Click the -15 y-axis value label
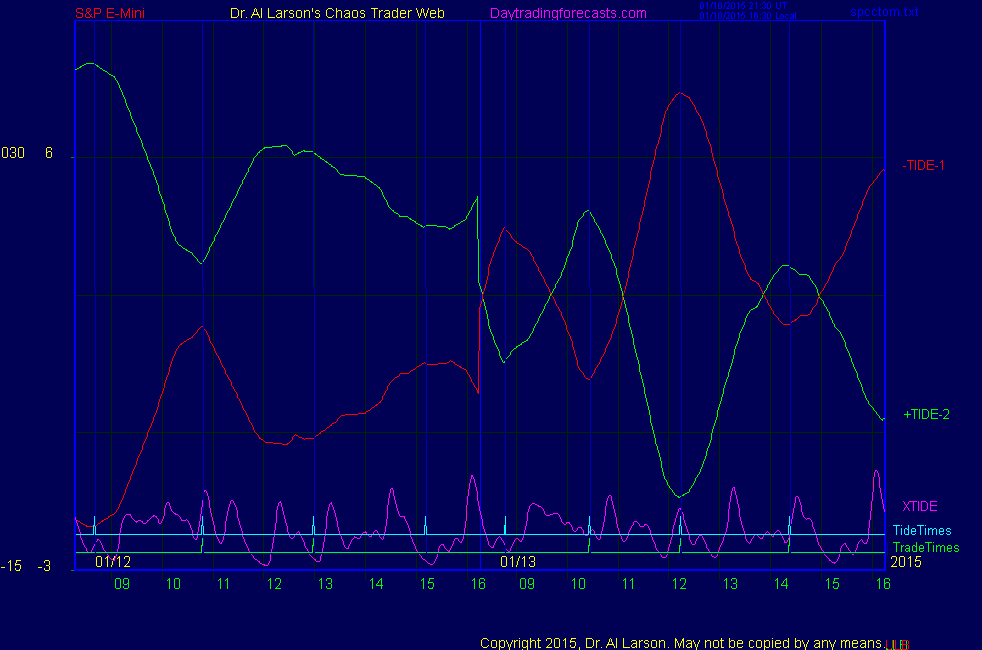This screenshot has height=650, width=982. click(x=11, y=567)
